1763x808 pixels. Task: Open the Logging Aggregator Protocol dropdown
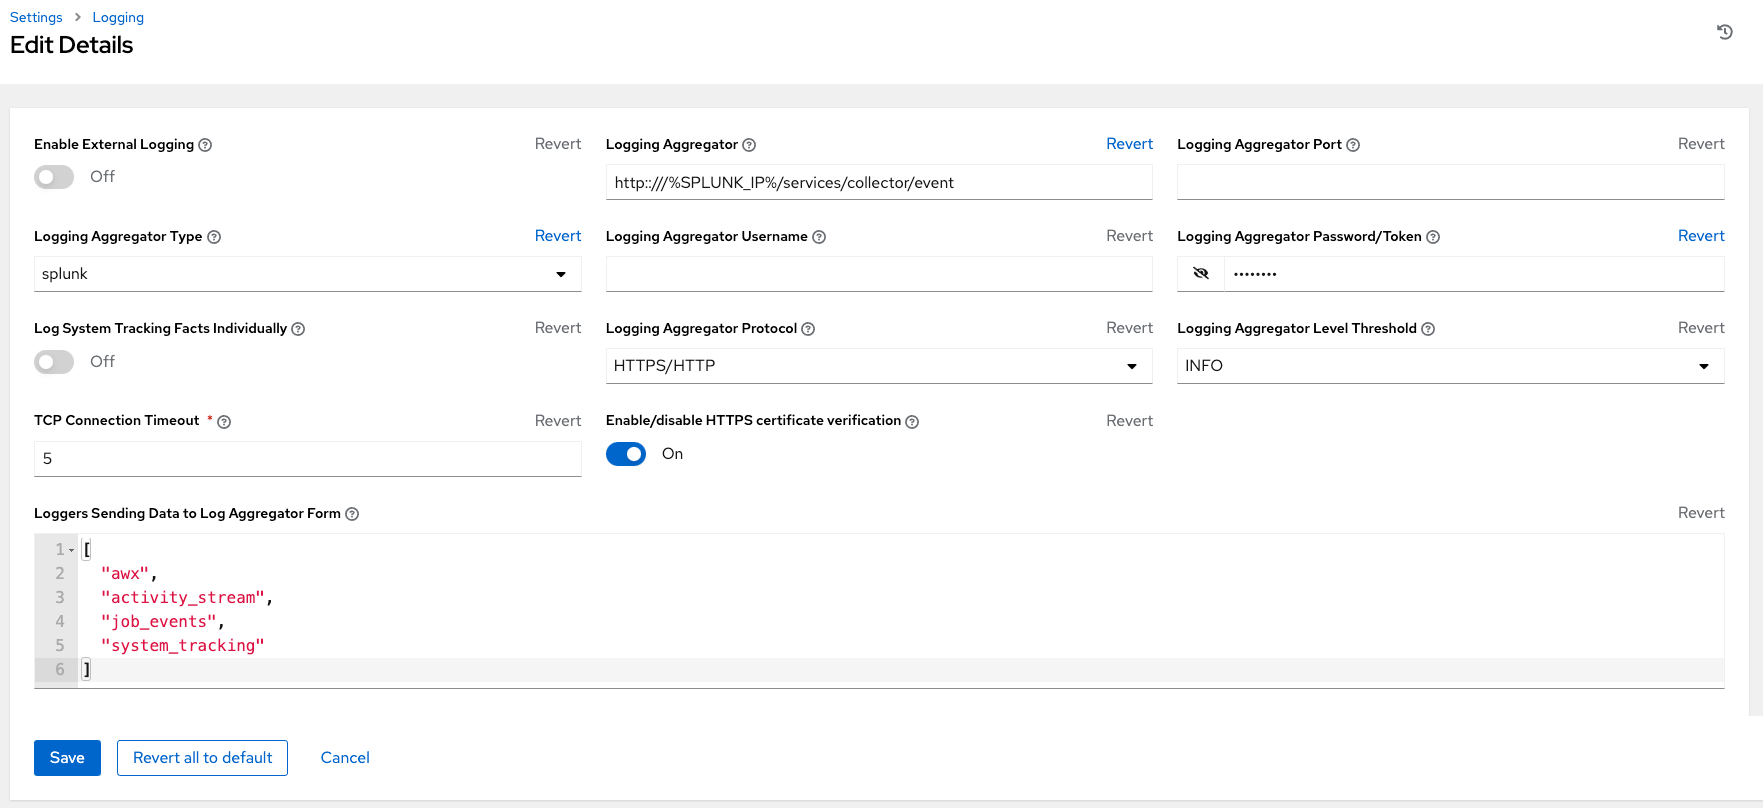click(x=879, y=366)
